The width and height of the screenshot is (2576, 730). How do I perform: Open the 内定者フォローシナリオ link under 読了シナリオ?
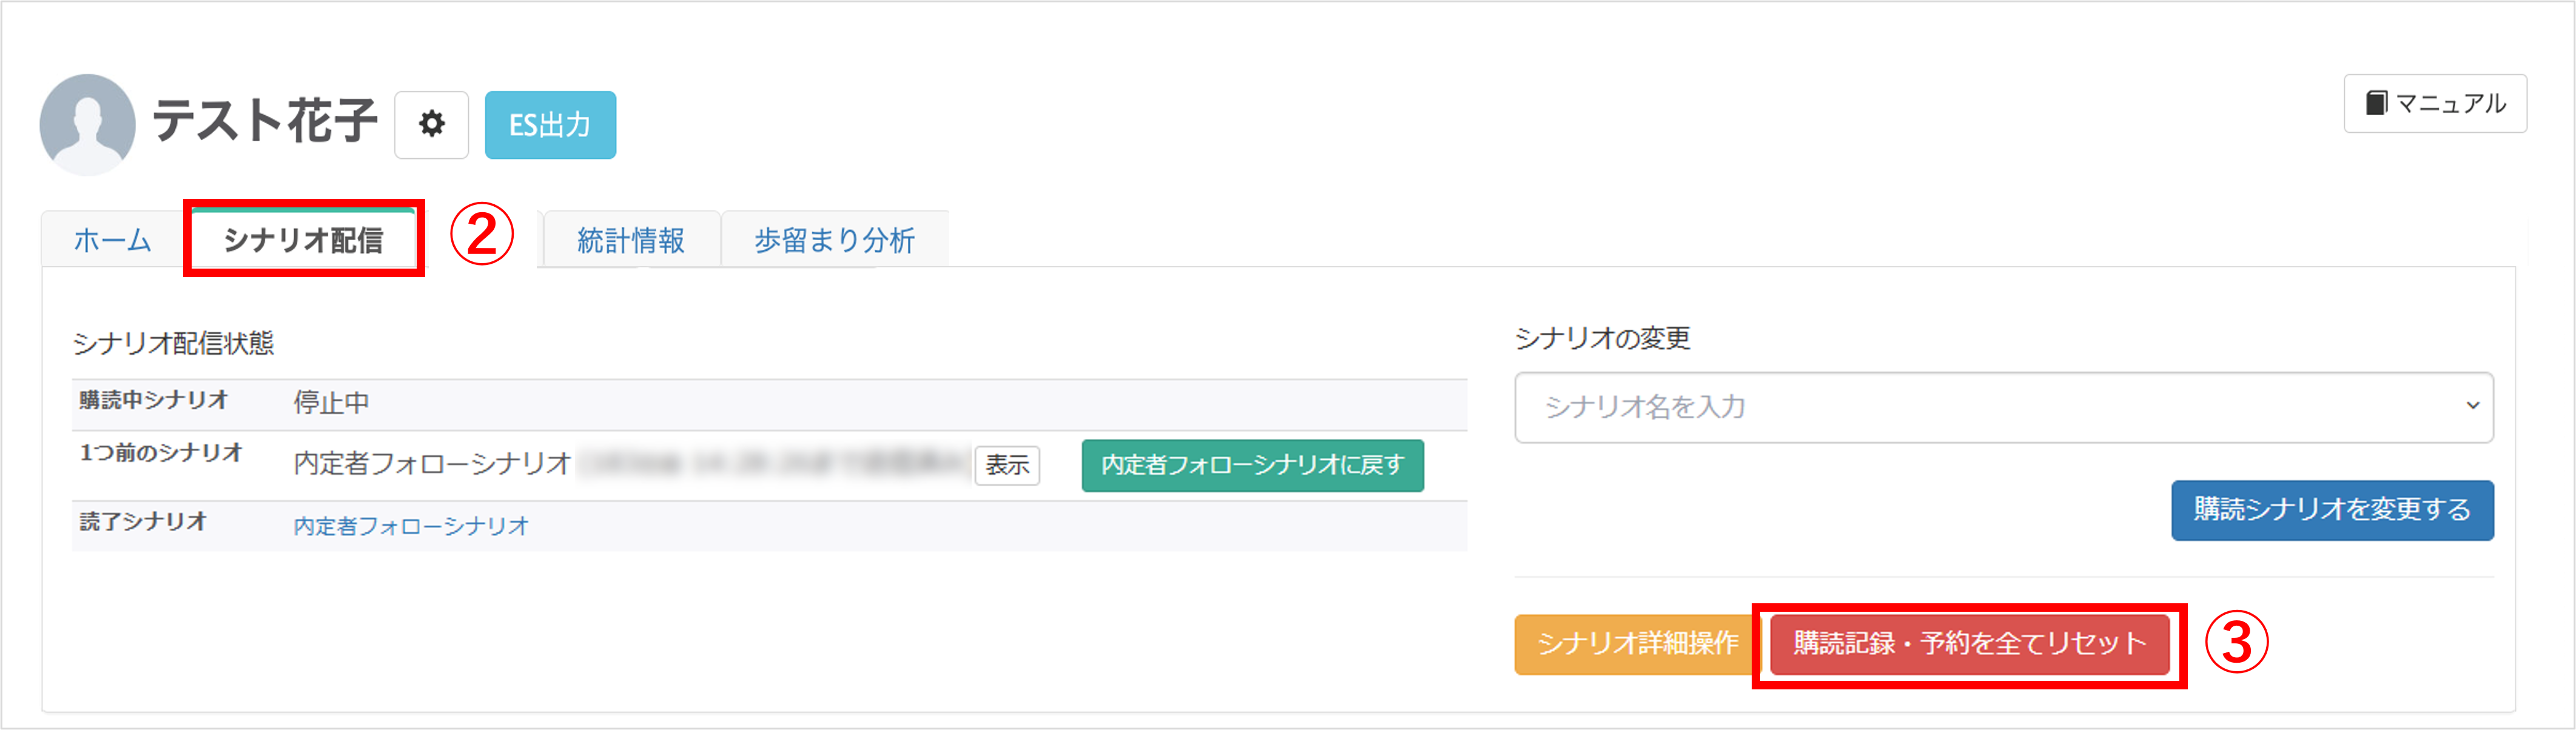410,526
